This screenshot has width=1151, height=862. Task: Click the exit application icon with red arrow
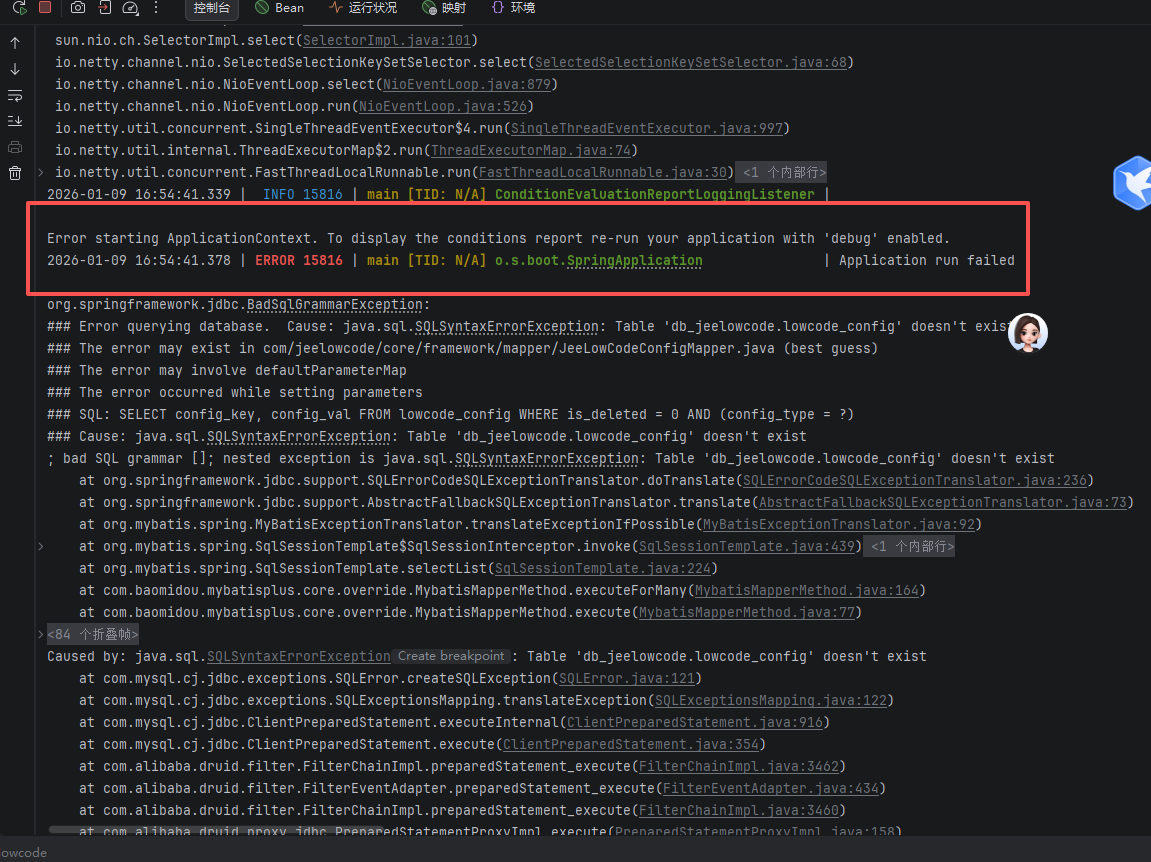105,8
